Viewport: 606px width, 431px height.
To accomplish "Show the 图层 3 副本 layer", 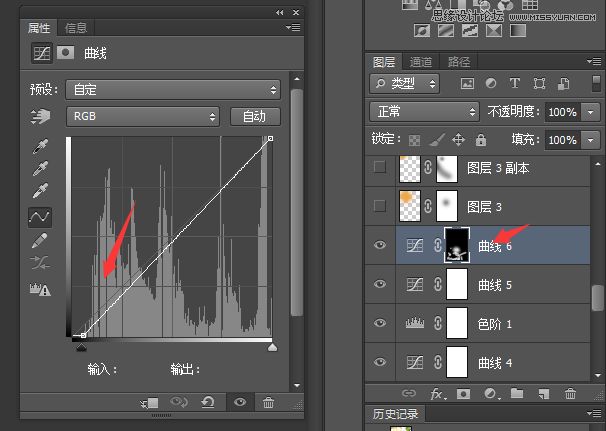I will [x=380, y=167].
